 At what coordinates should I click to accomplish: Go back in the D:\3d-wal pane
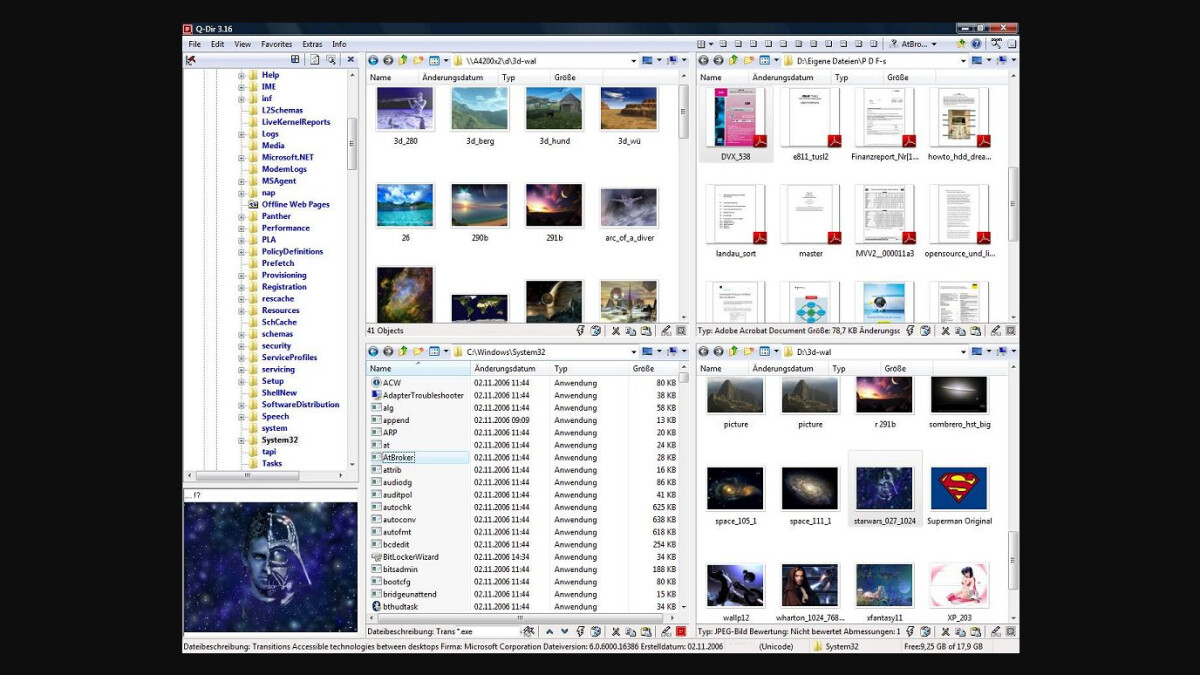click(x=703, y=352)
